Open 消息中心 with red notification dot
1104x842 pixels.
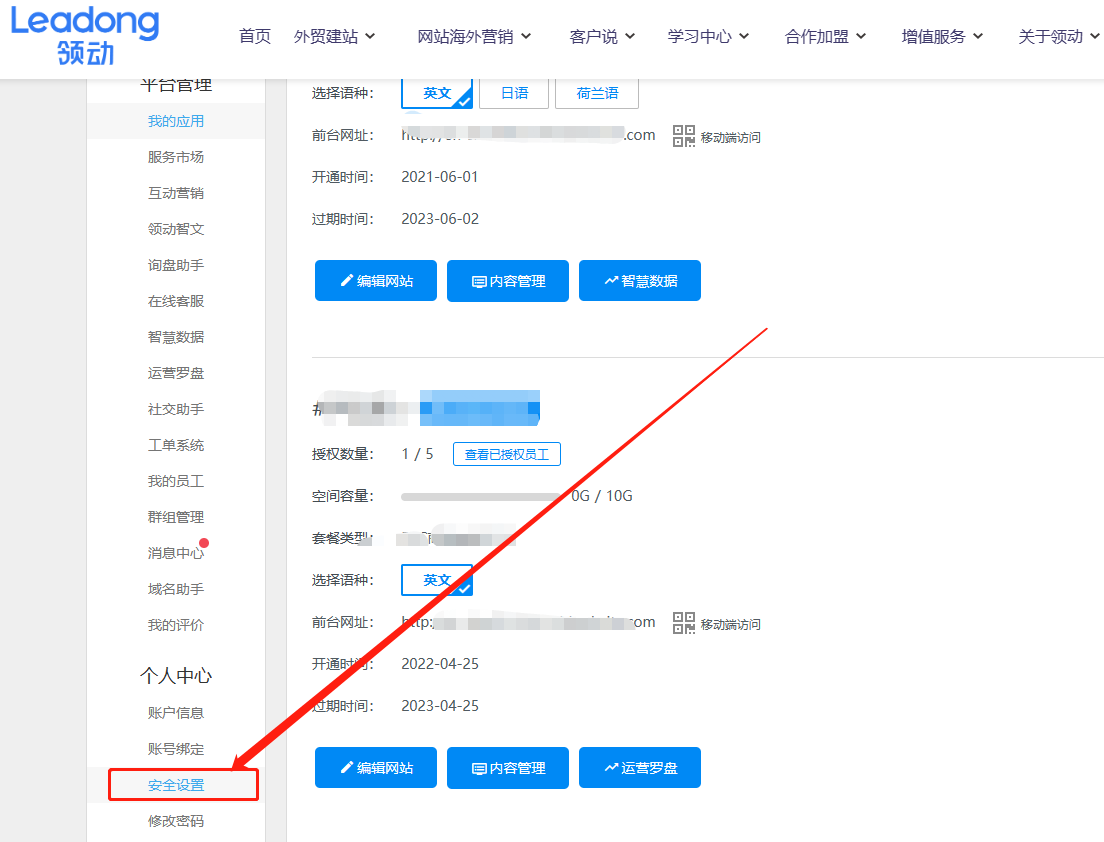tap(176, 552)
